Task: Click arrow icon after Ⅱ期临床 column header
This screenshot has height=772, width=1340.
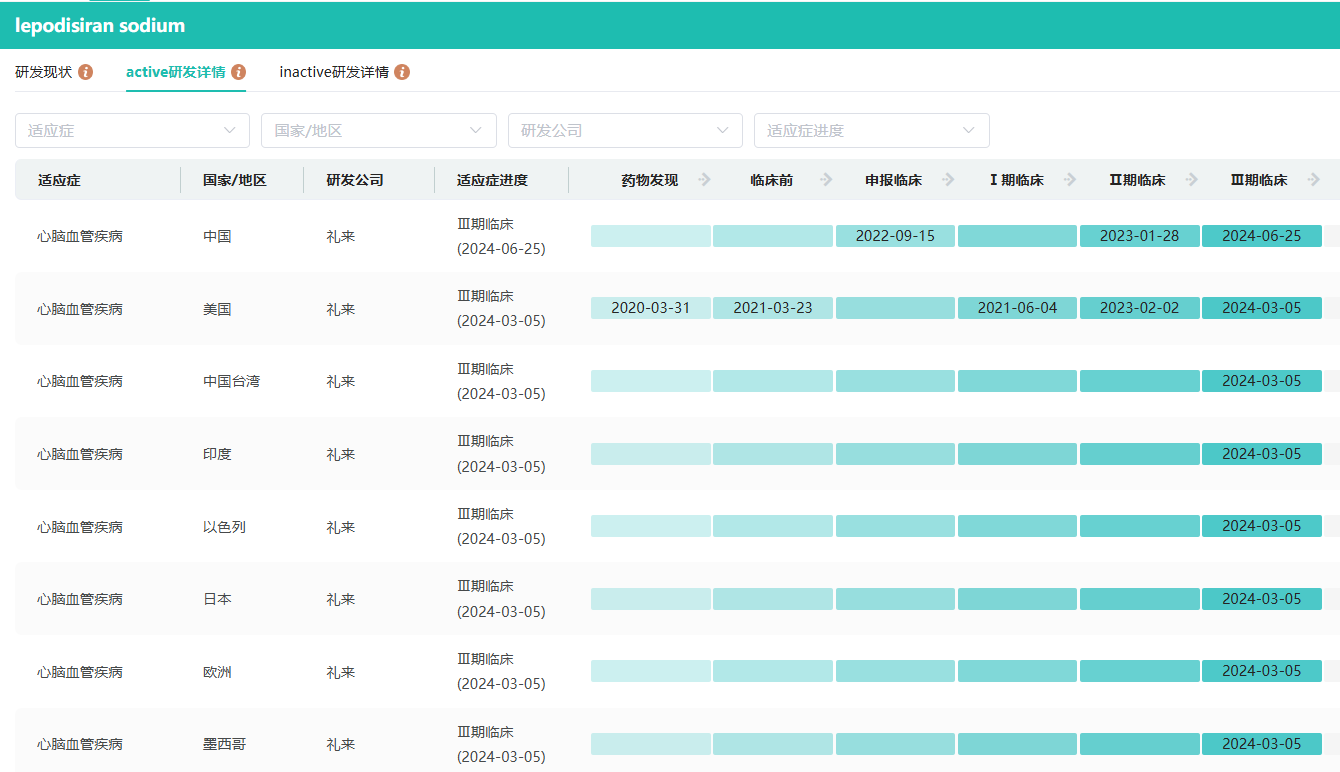Action: [1192, 180]
